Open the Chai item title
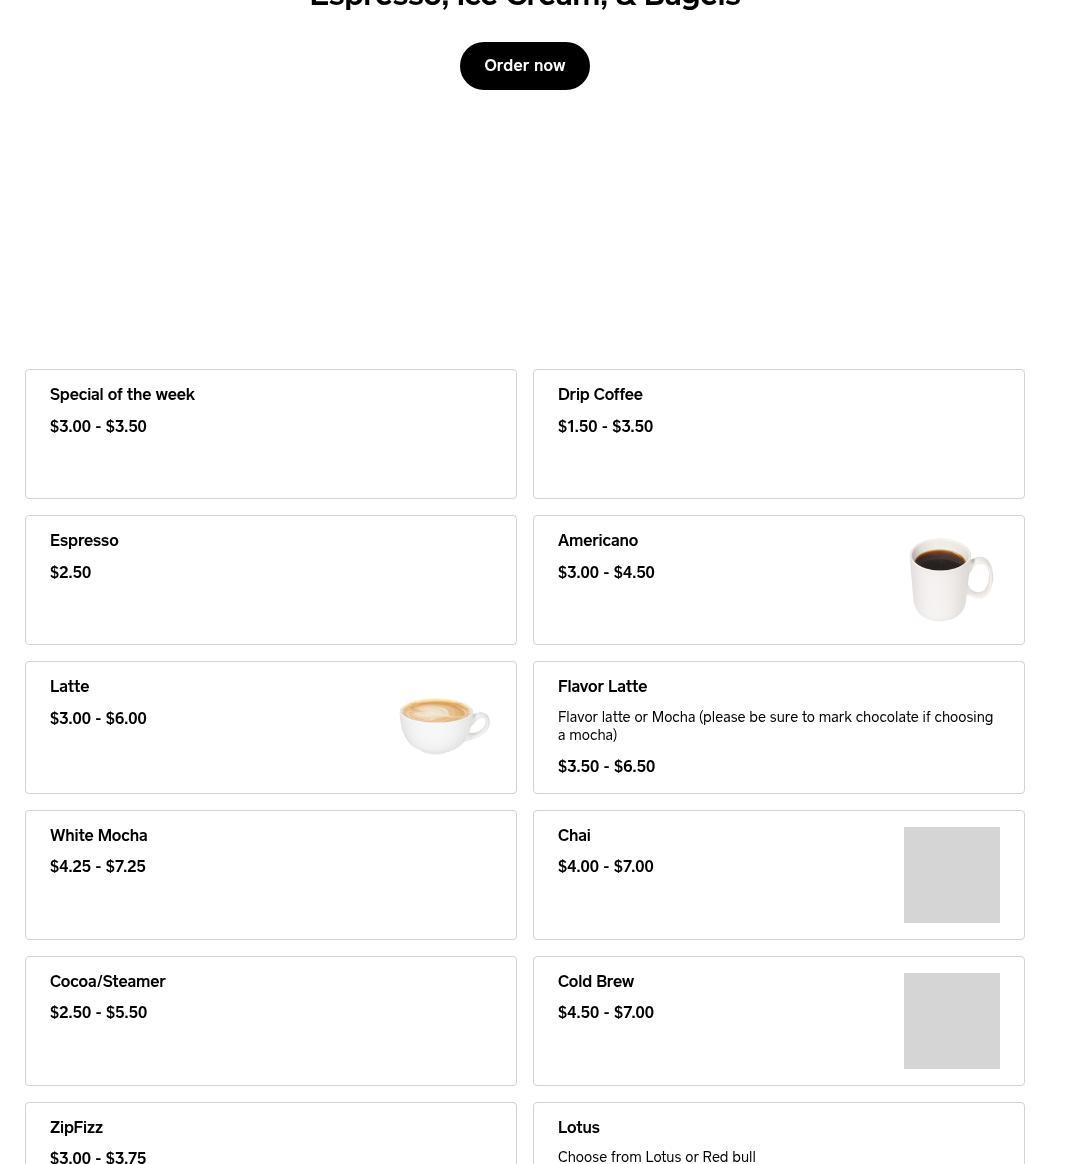The image size is (1070, 1164). click(574, 835)
